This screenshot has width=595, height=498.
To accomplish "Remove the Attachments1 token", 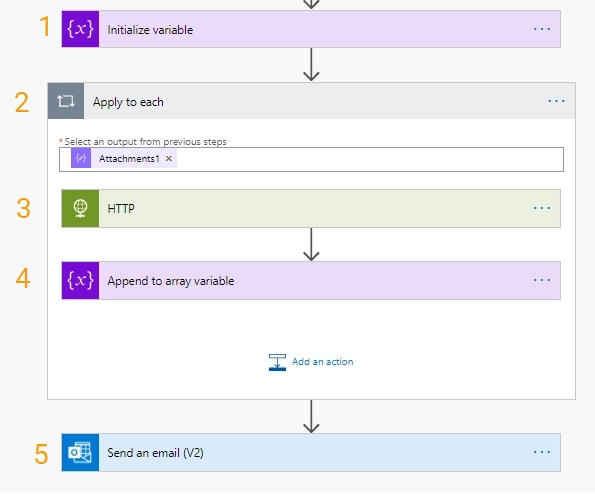I will pos(169,159).
